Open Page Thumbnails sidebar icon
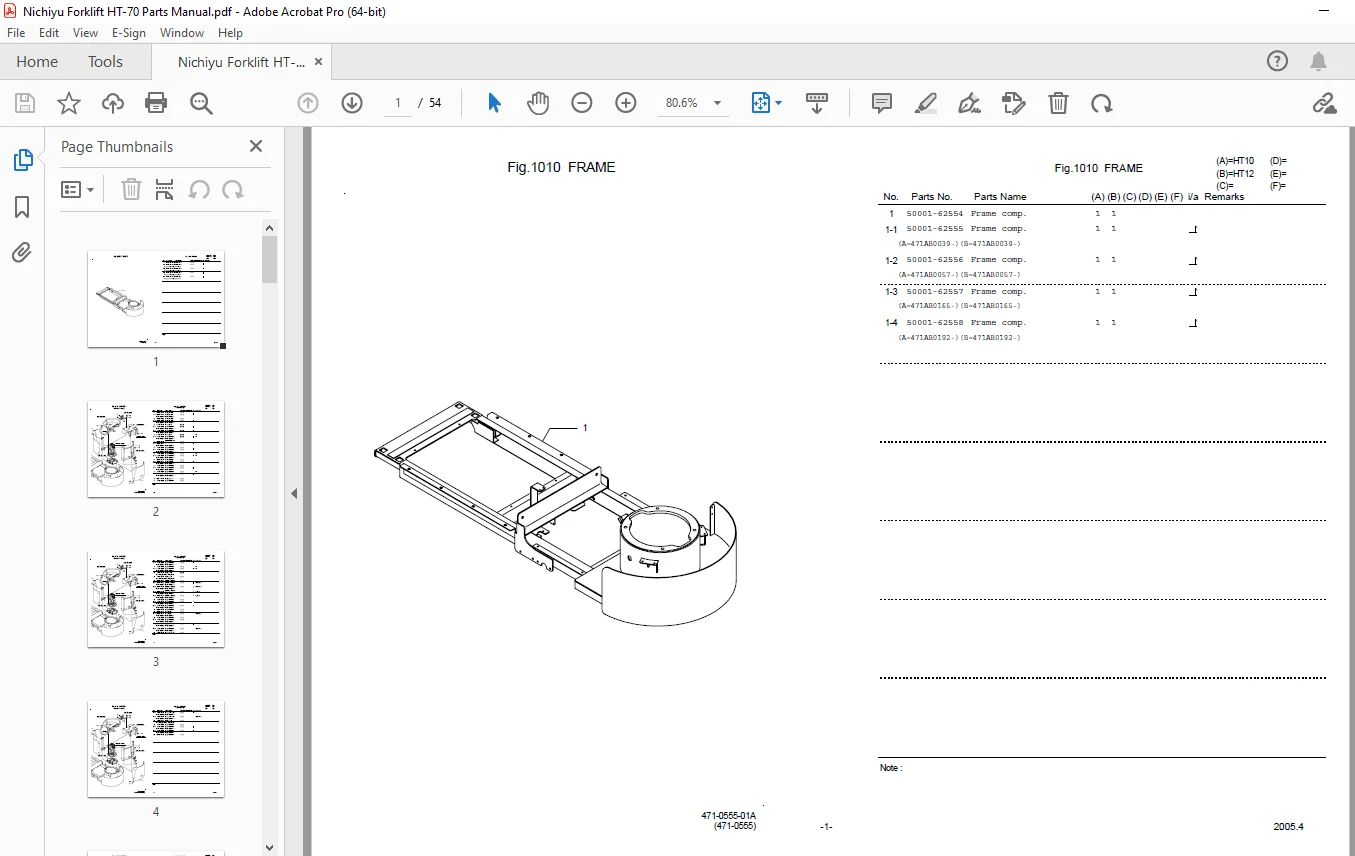Image resolution: width=1355 pixels, height=856 pixels. (22, 159)
